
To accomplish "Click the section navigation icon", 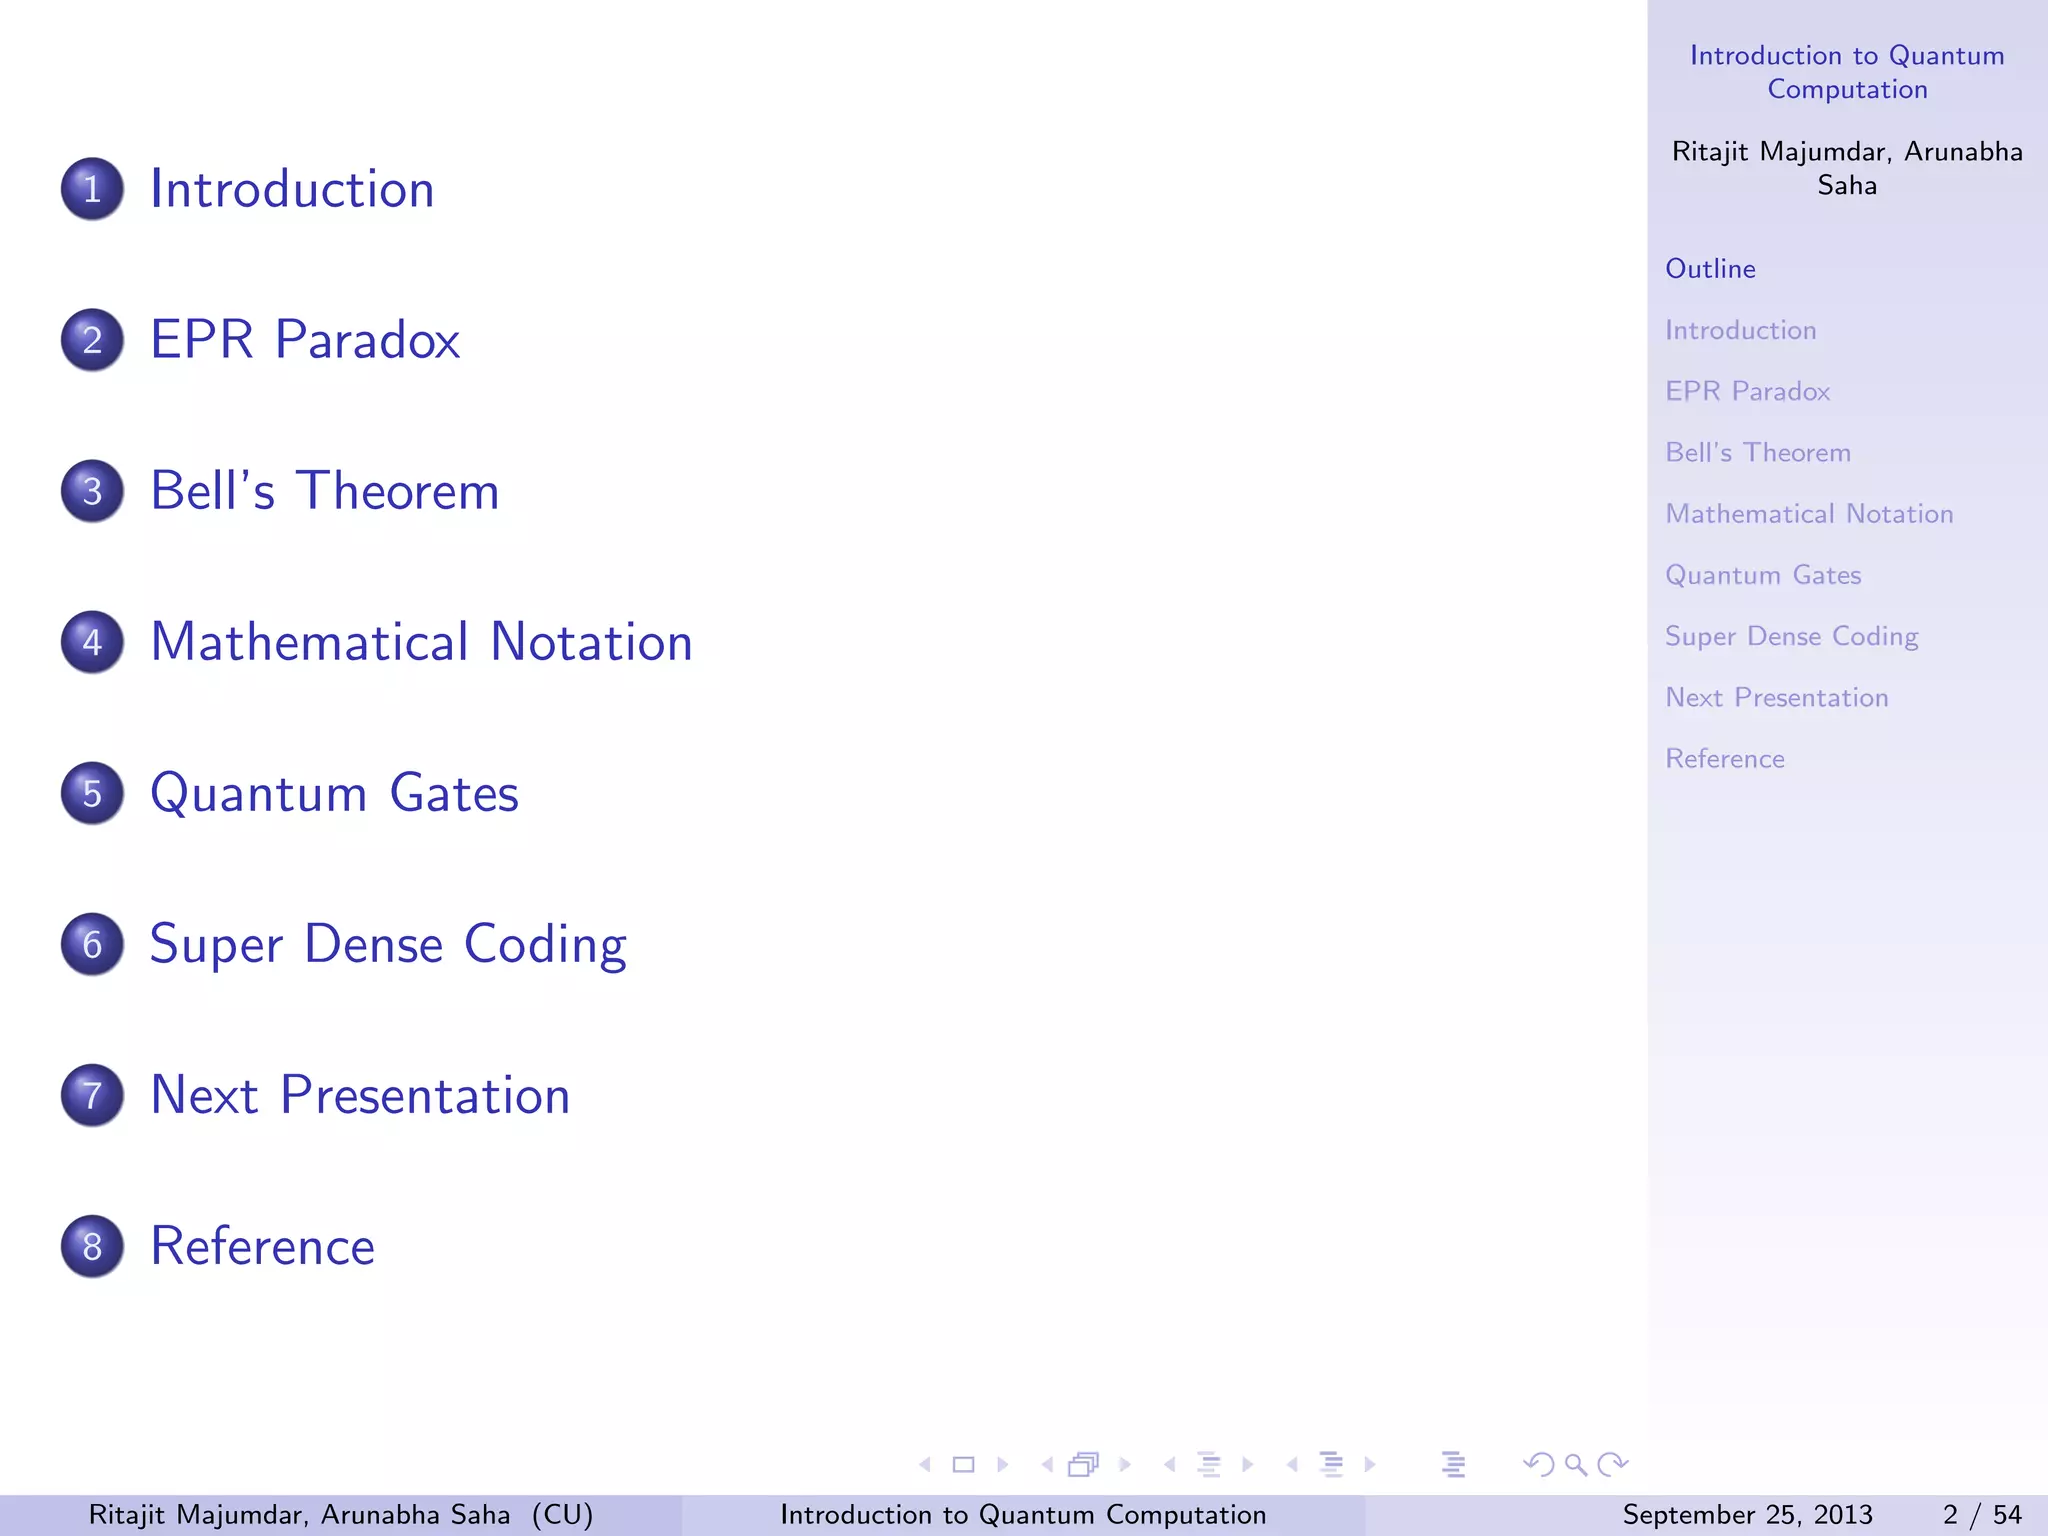I will click(x=1332, y=1464).
